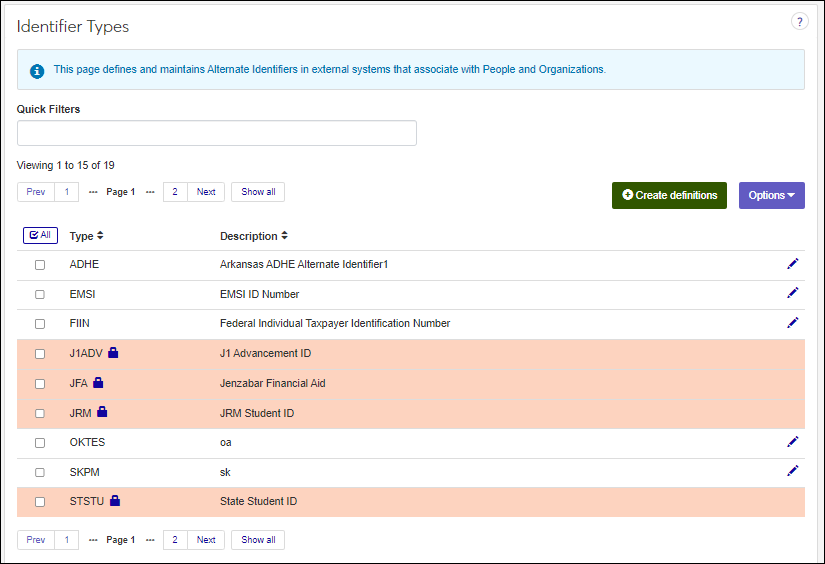This screenshot has height=564, width=825.
Task: Click the pencil icon for EMSI row
Action: (793, 293)
